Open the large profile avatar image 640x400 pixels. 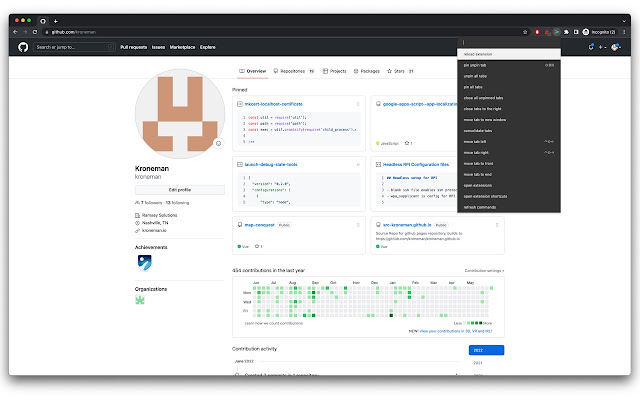point(180,114)
